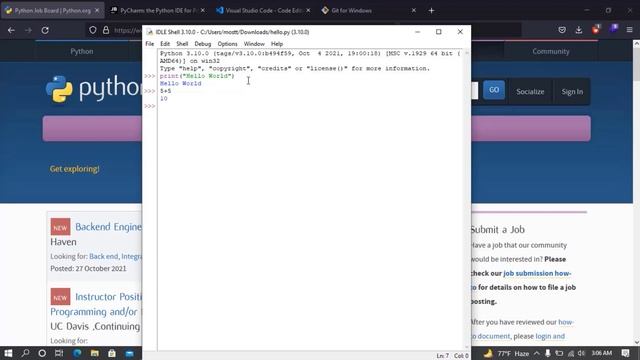Viewport: 640px width, 360px height.
Task: Click the taskbar clock showing 3:06 AM
Action: point(602,353)
